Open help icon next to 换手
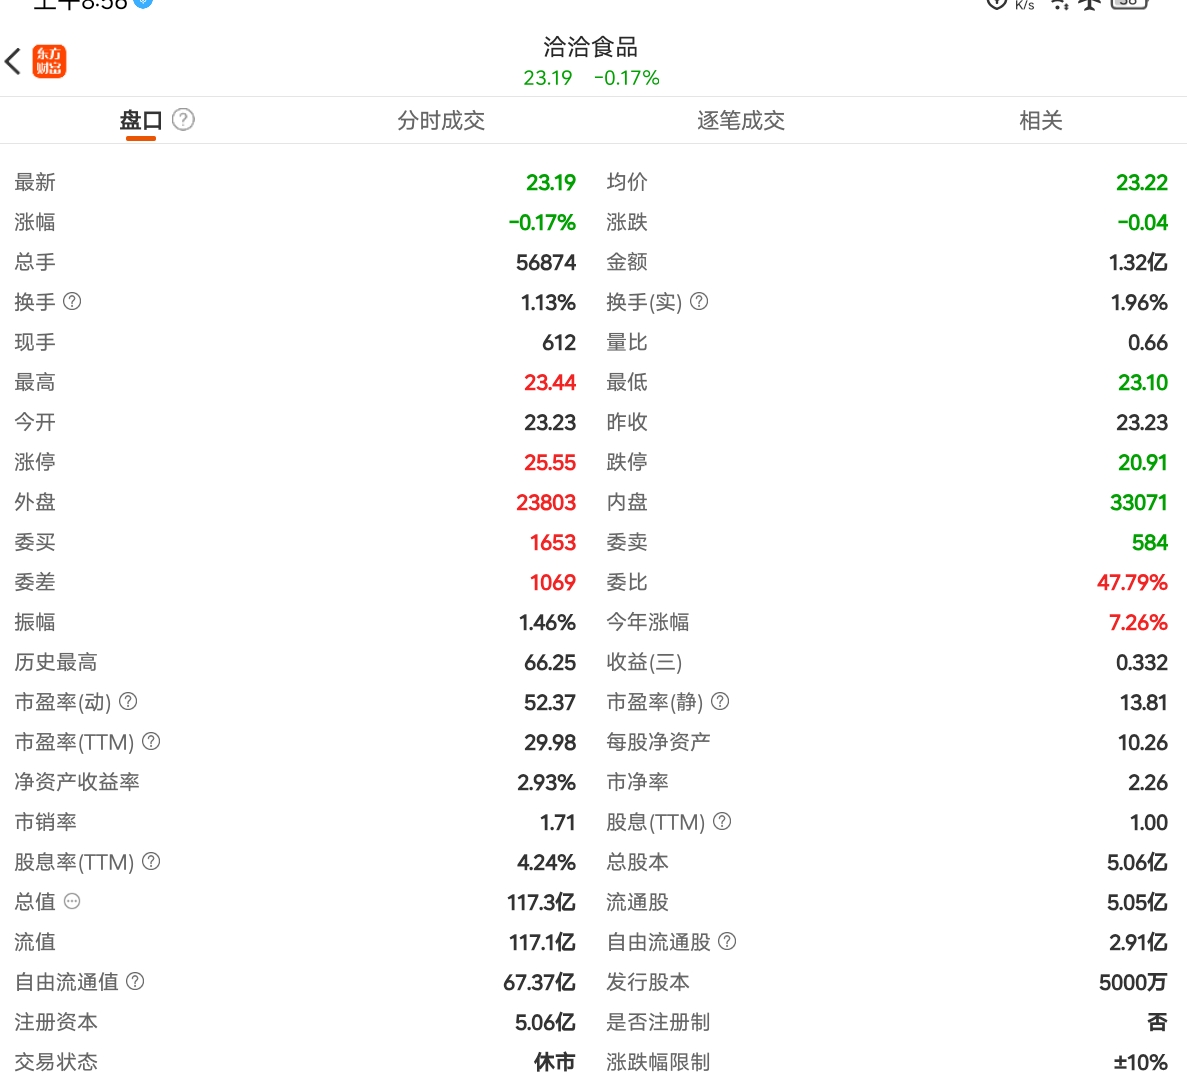 click(x=72, y=301)
